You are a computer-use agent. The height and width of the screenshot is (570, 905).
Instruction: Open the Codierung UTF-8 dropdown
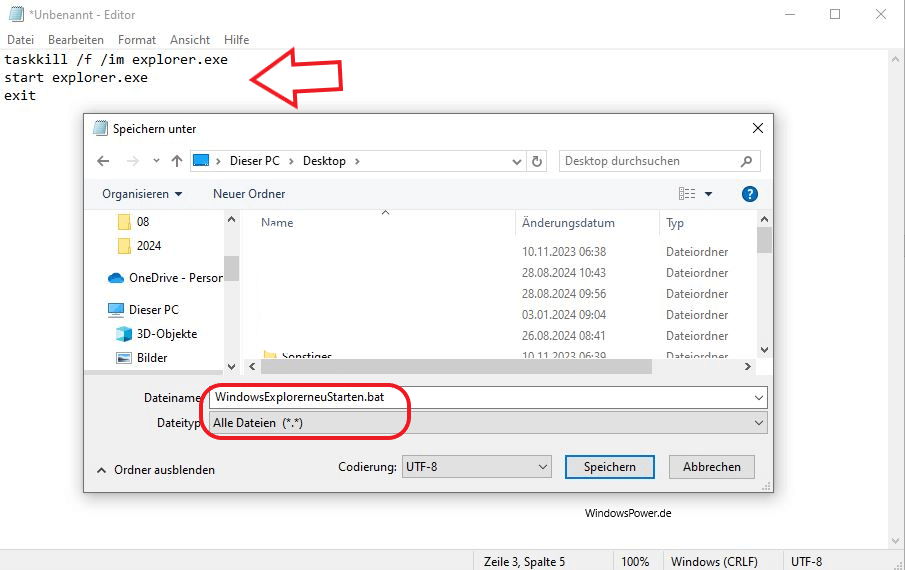[x=477, y=467]
